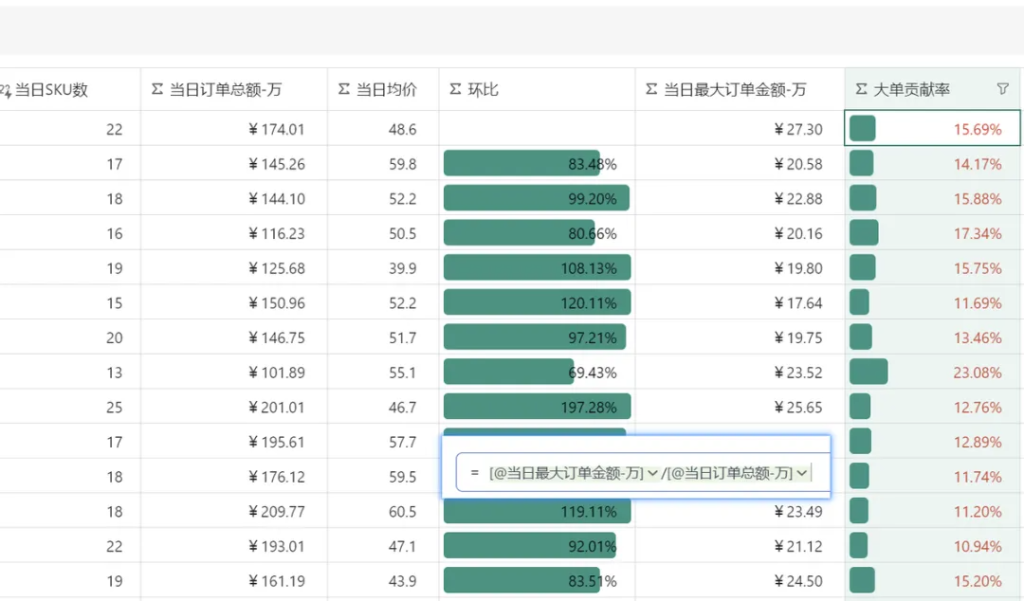Click the formula input field
The height and width of the screenshot is (601, 1024).
click(643, 472)
